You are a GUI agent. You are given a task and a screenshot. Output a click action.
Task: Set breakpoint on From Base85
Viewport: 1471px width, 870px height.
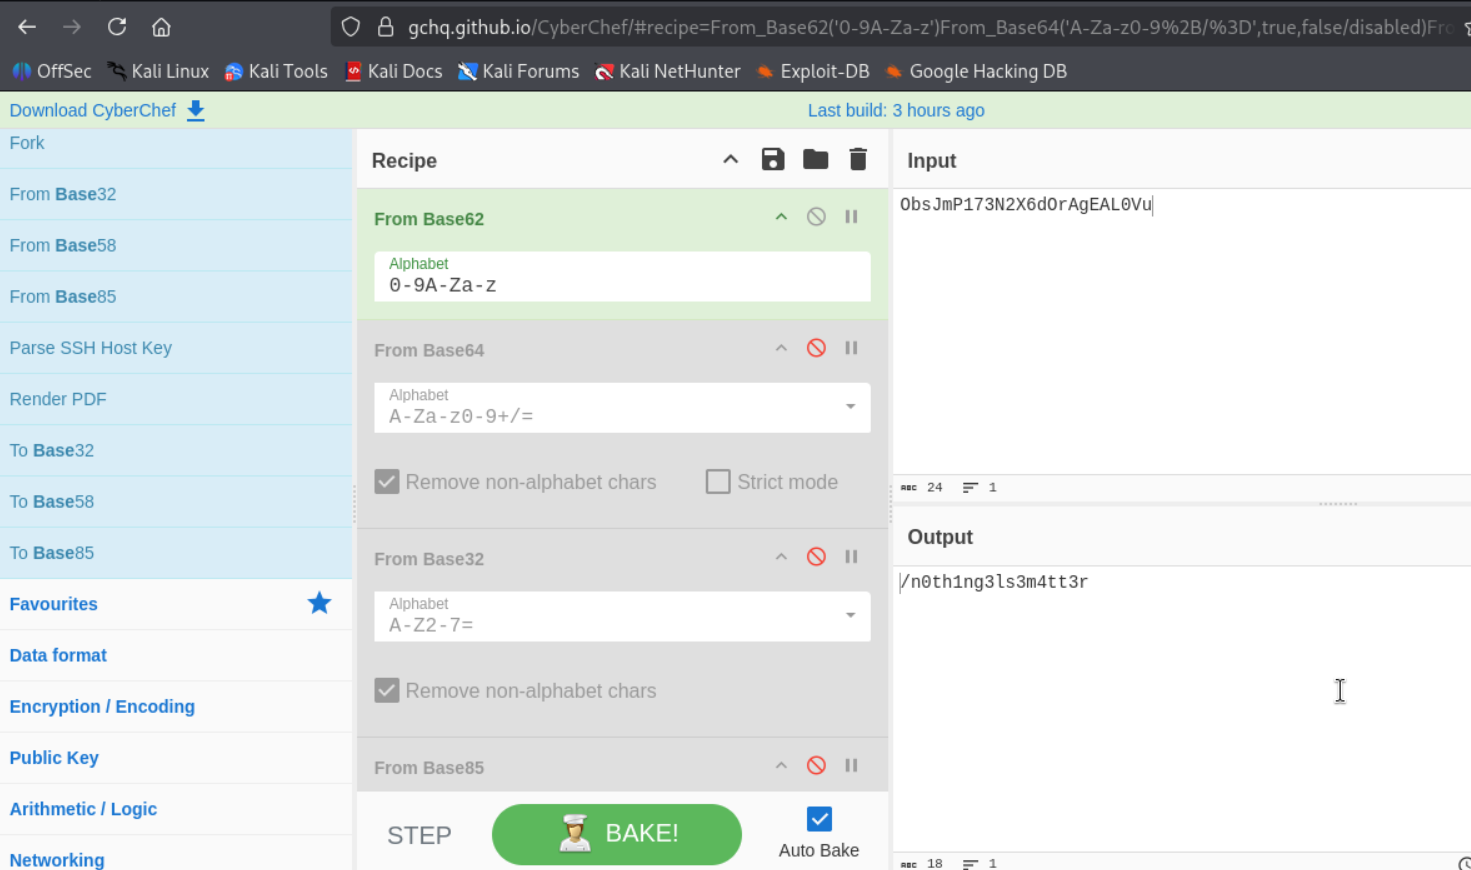(851, 766)
